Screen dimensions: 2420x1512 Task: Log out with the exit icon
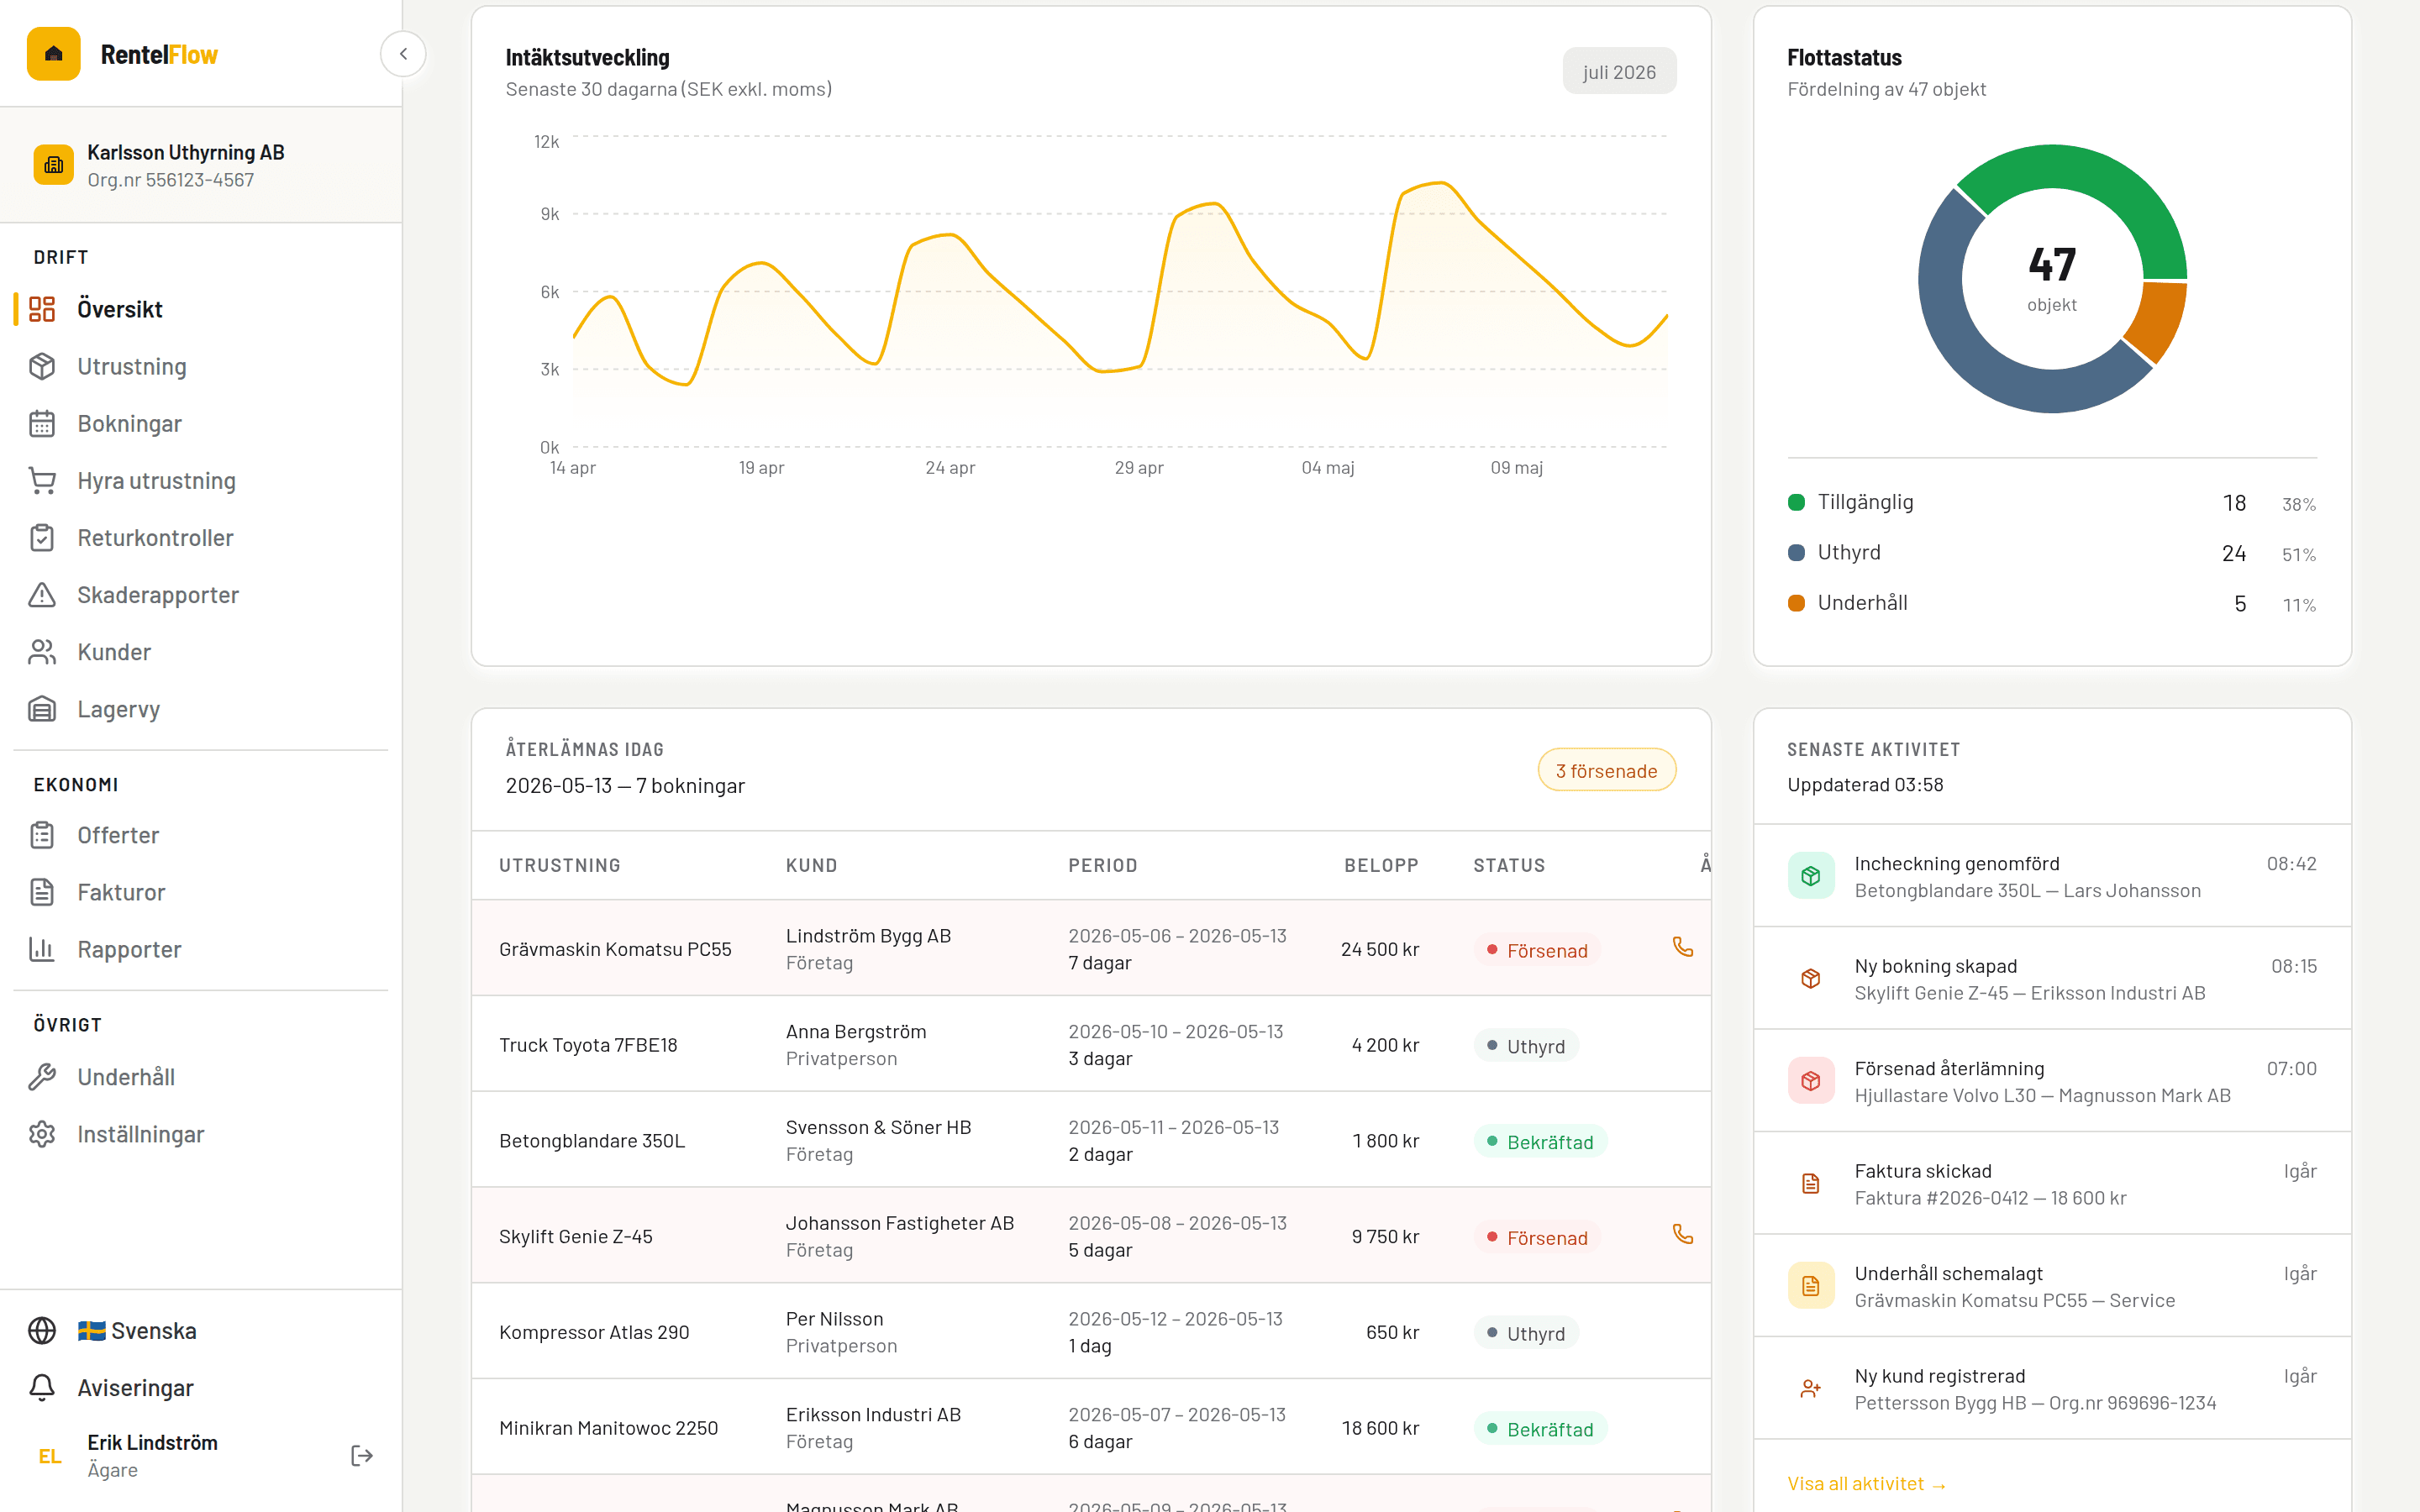pyautogui.click(x=362, y=1455)
